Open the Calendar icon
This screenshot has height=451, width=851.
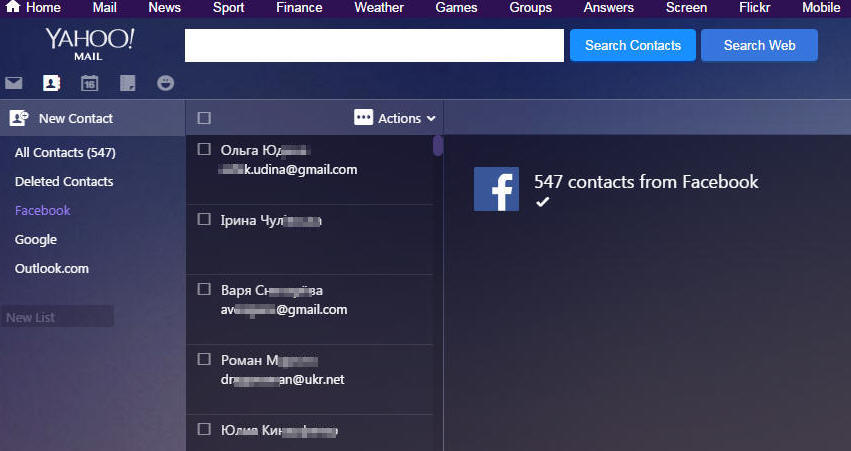90,83
